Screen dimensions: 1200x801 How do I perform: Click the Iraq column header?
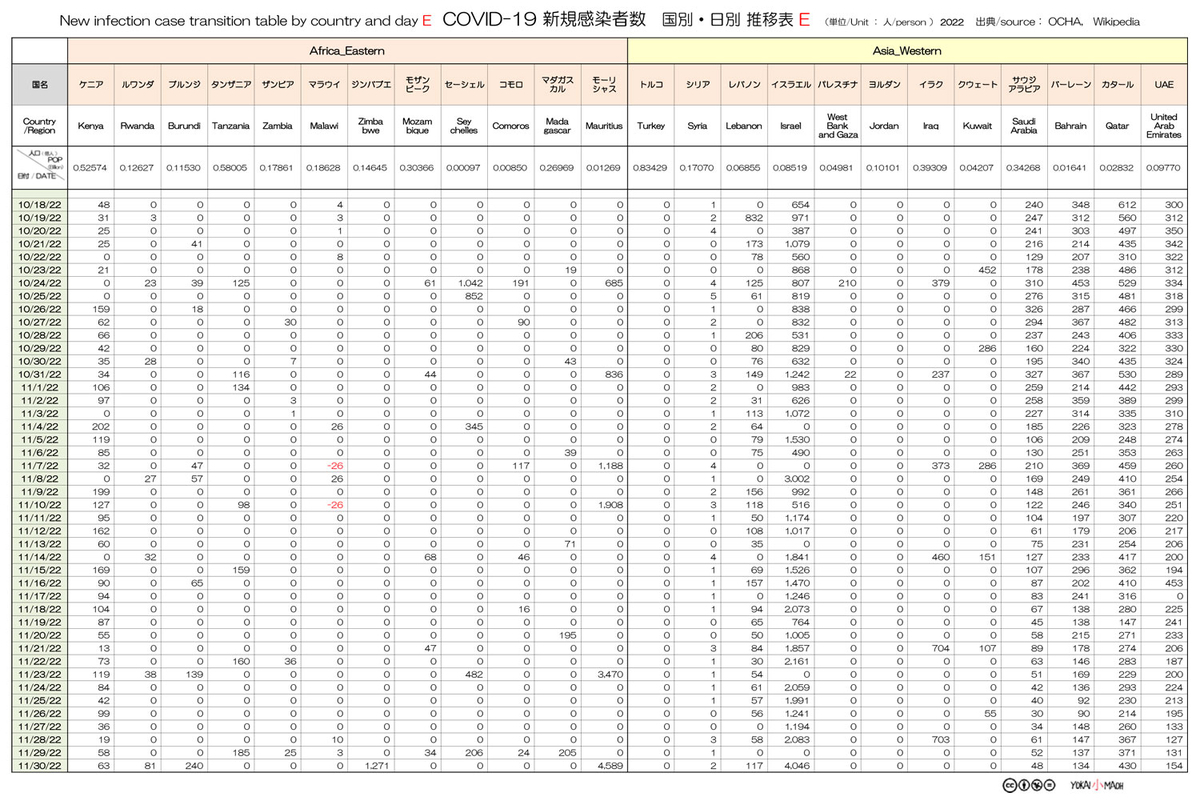[x=931, y=127]
